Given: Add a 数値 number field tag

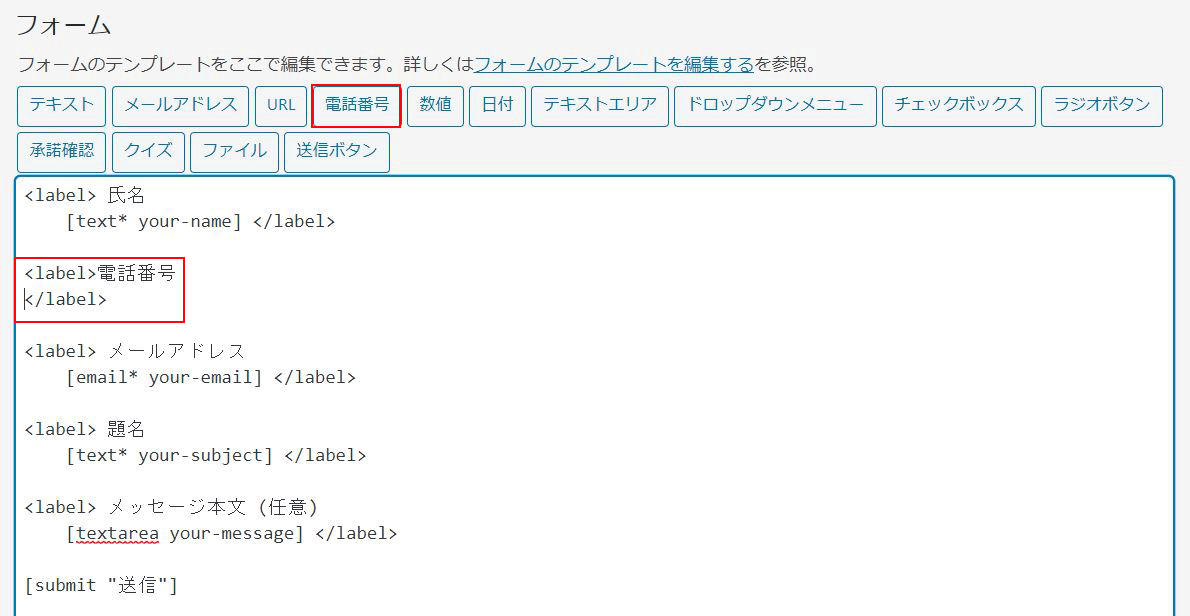Looking at the screenshot, I should 435,106.
